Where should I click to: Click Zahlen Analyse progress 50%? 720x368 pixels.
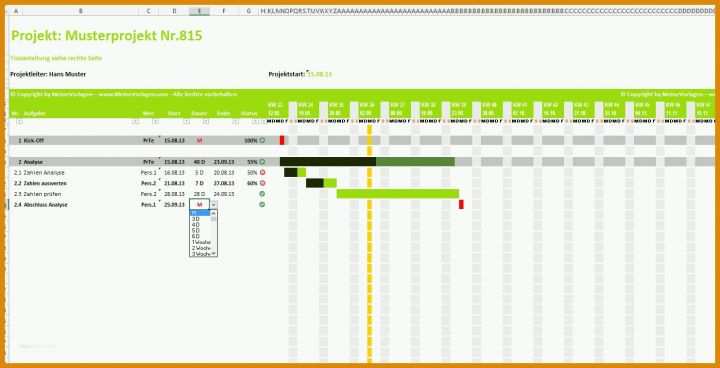point(252,173)
